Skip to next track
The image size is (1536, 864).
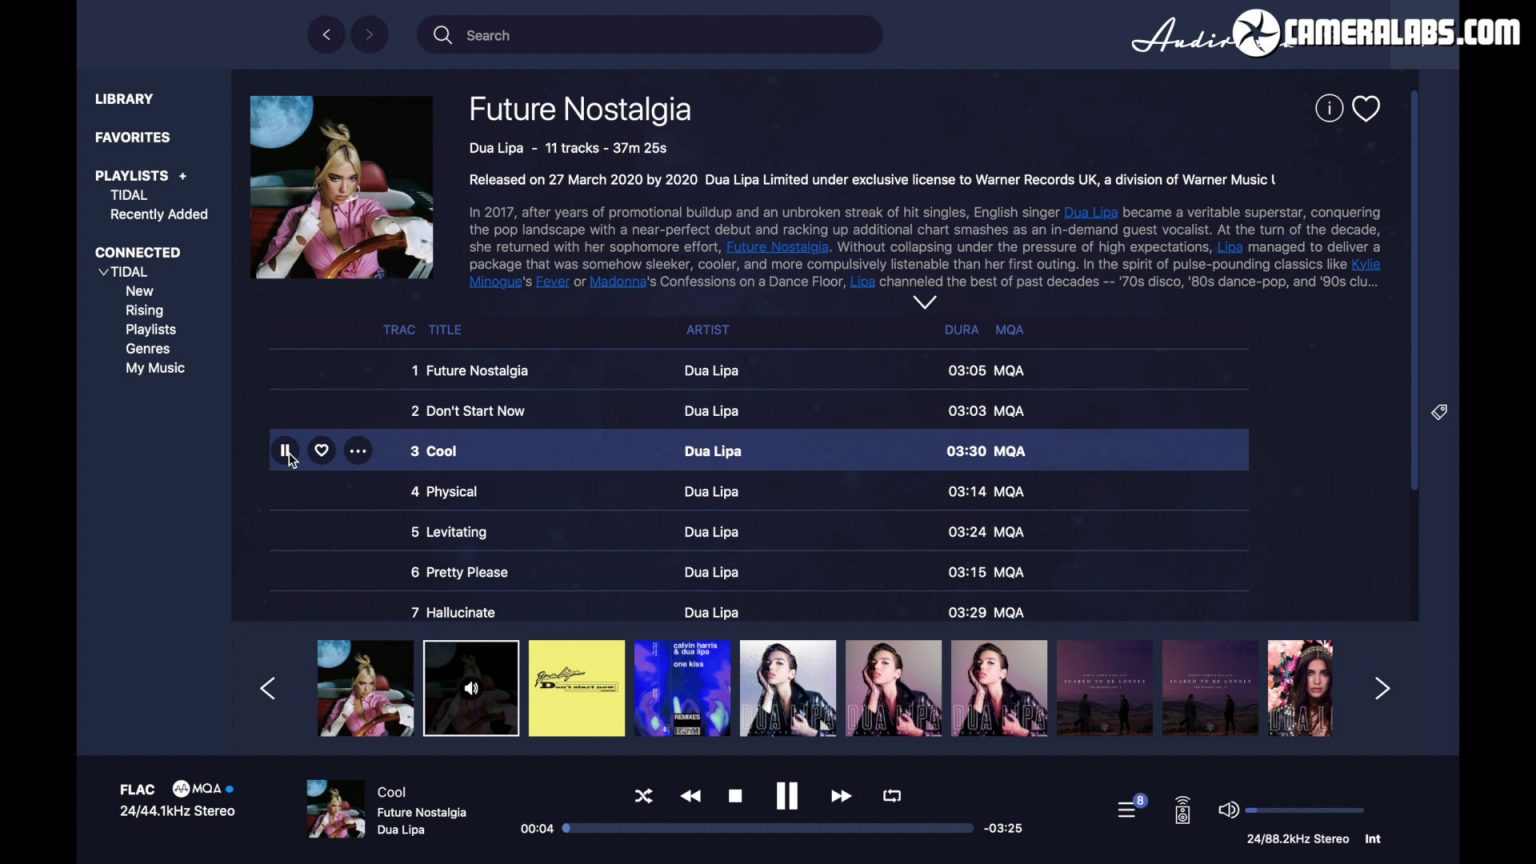click(x=841, y=796)
